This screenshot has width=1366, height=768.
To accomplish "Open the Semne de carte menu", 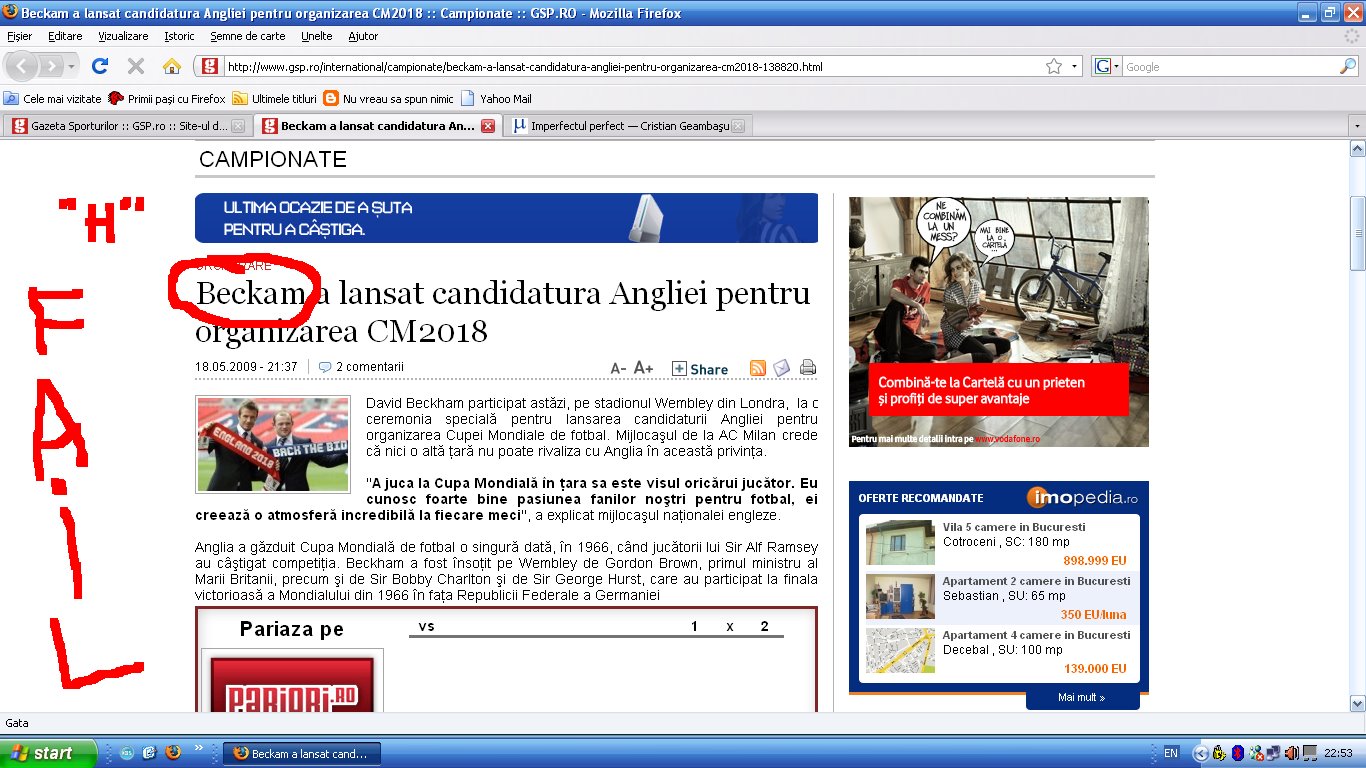I will coord(248,36).
